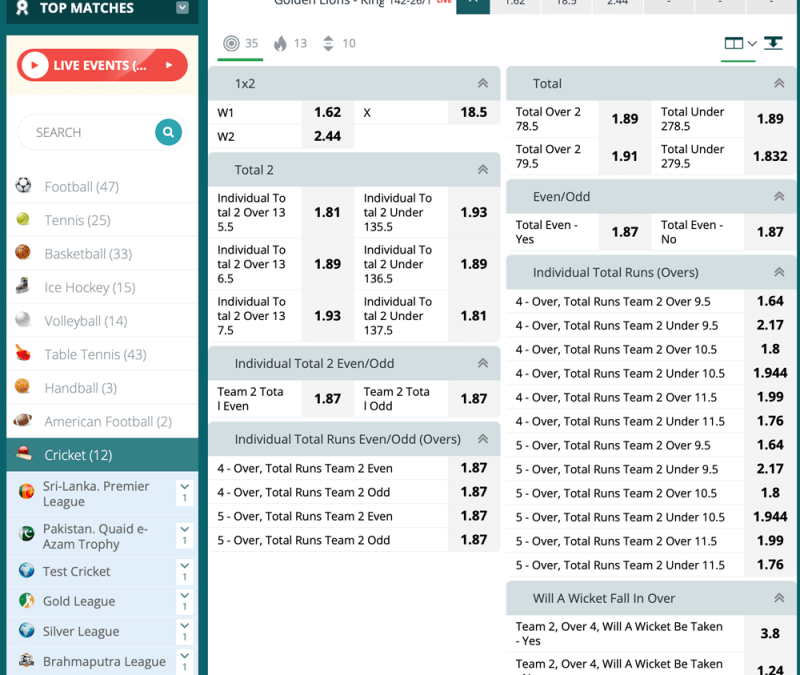Click the play icon on Live Events
Image resolution: width=800 pixels, height=675 pixels.
[35, 65]
